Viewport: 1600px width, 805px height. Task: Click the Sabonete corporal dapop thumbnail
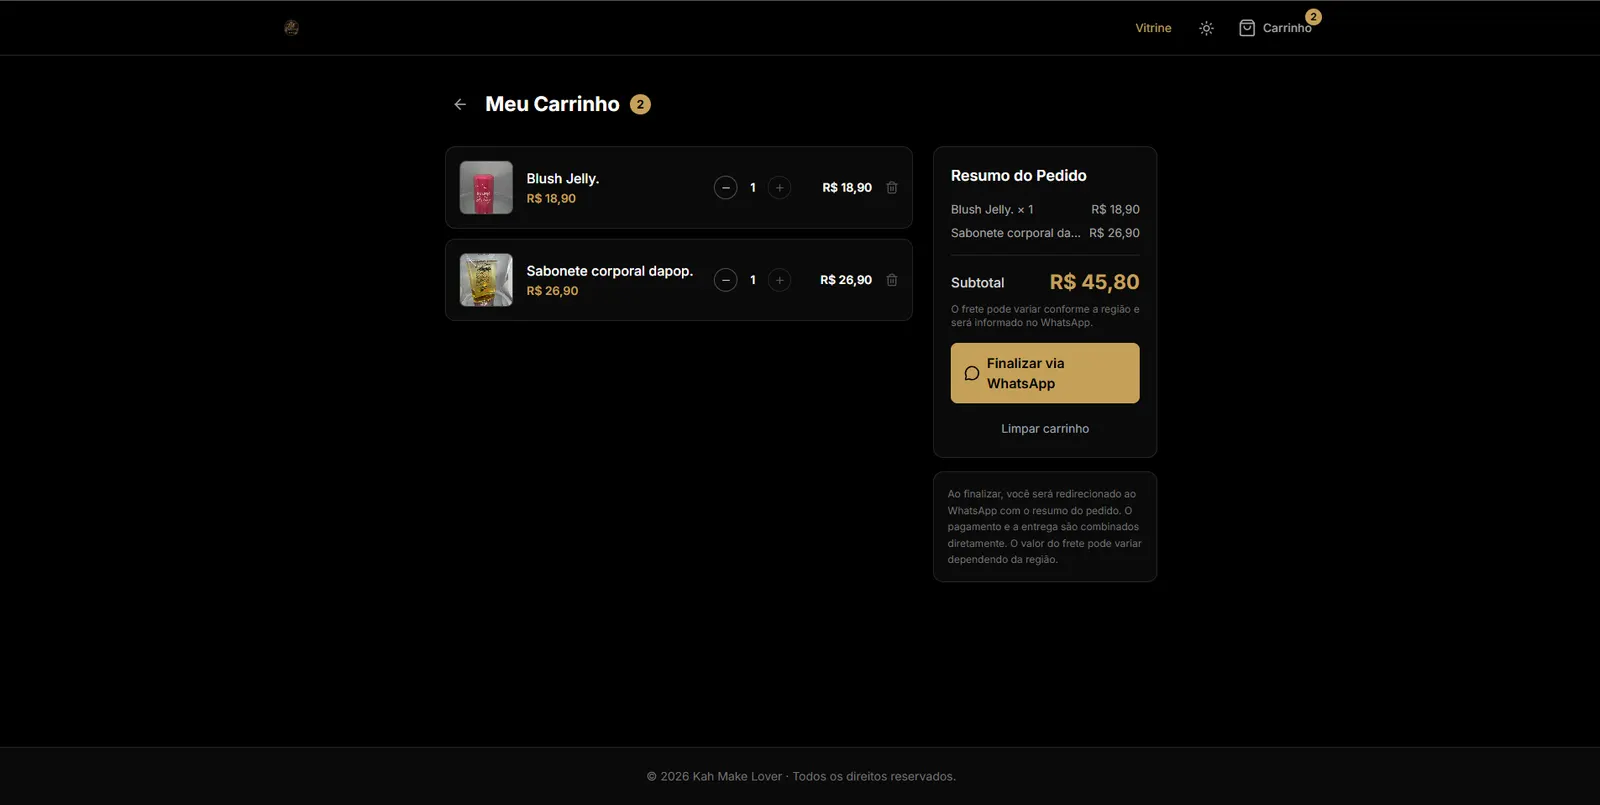[x=486, y=280]
